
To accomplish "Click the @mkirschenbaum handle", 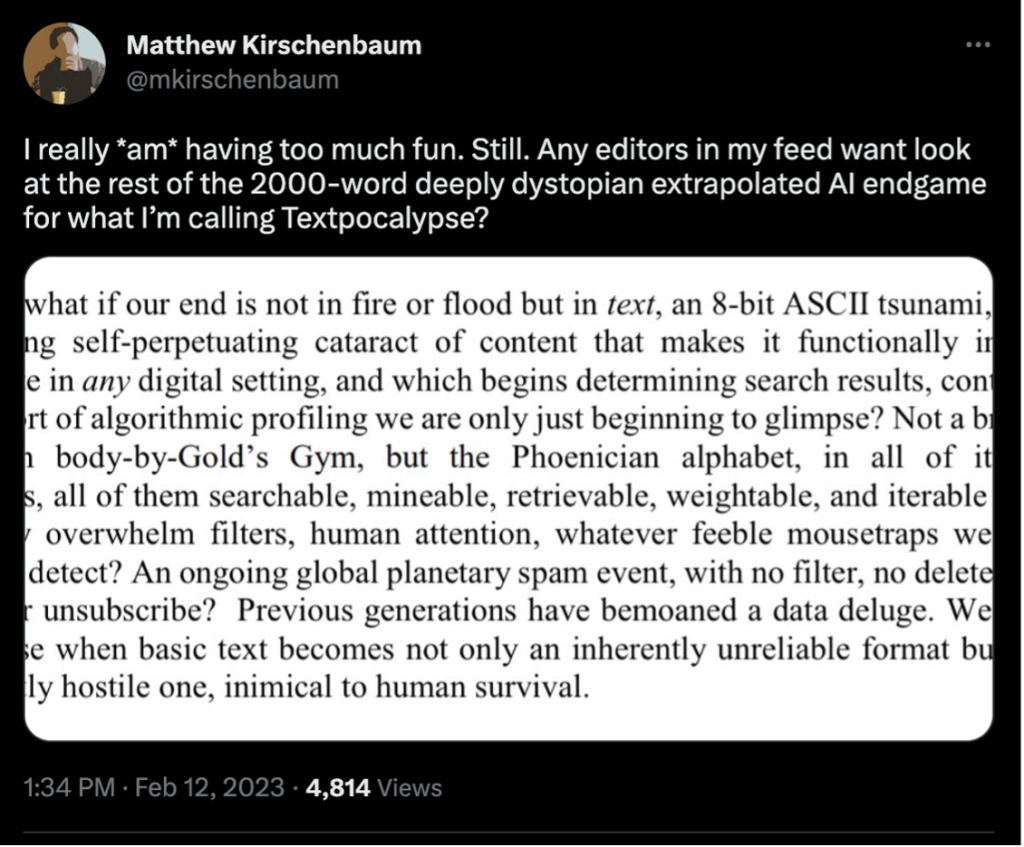I will (232, 80).
